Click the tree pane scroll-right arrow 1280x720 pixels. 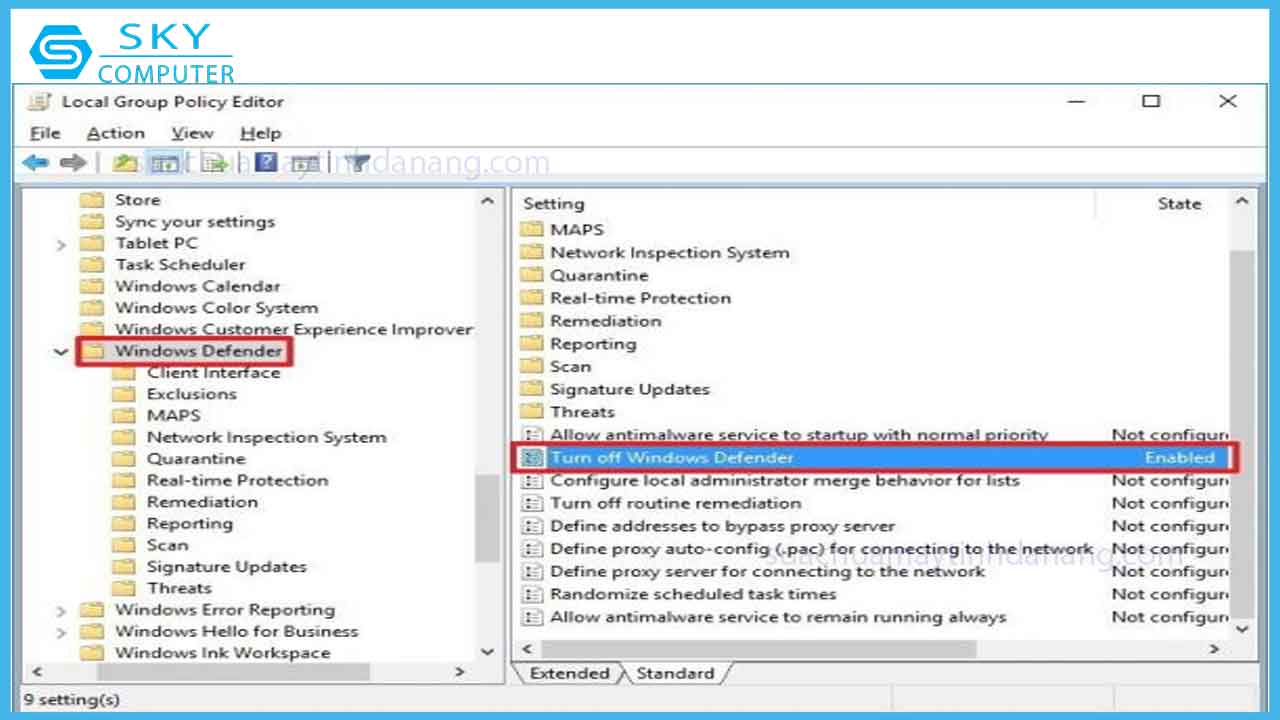tap(460, 673)
